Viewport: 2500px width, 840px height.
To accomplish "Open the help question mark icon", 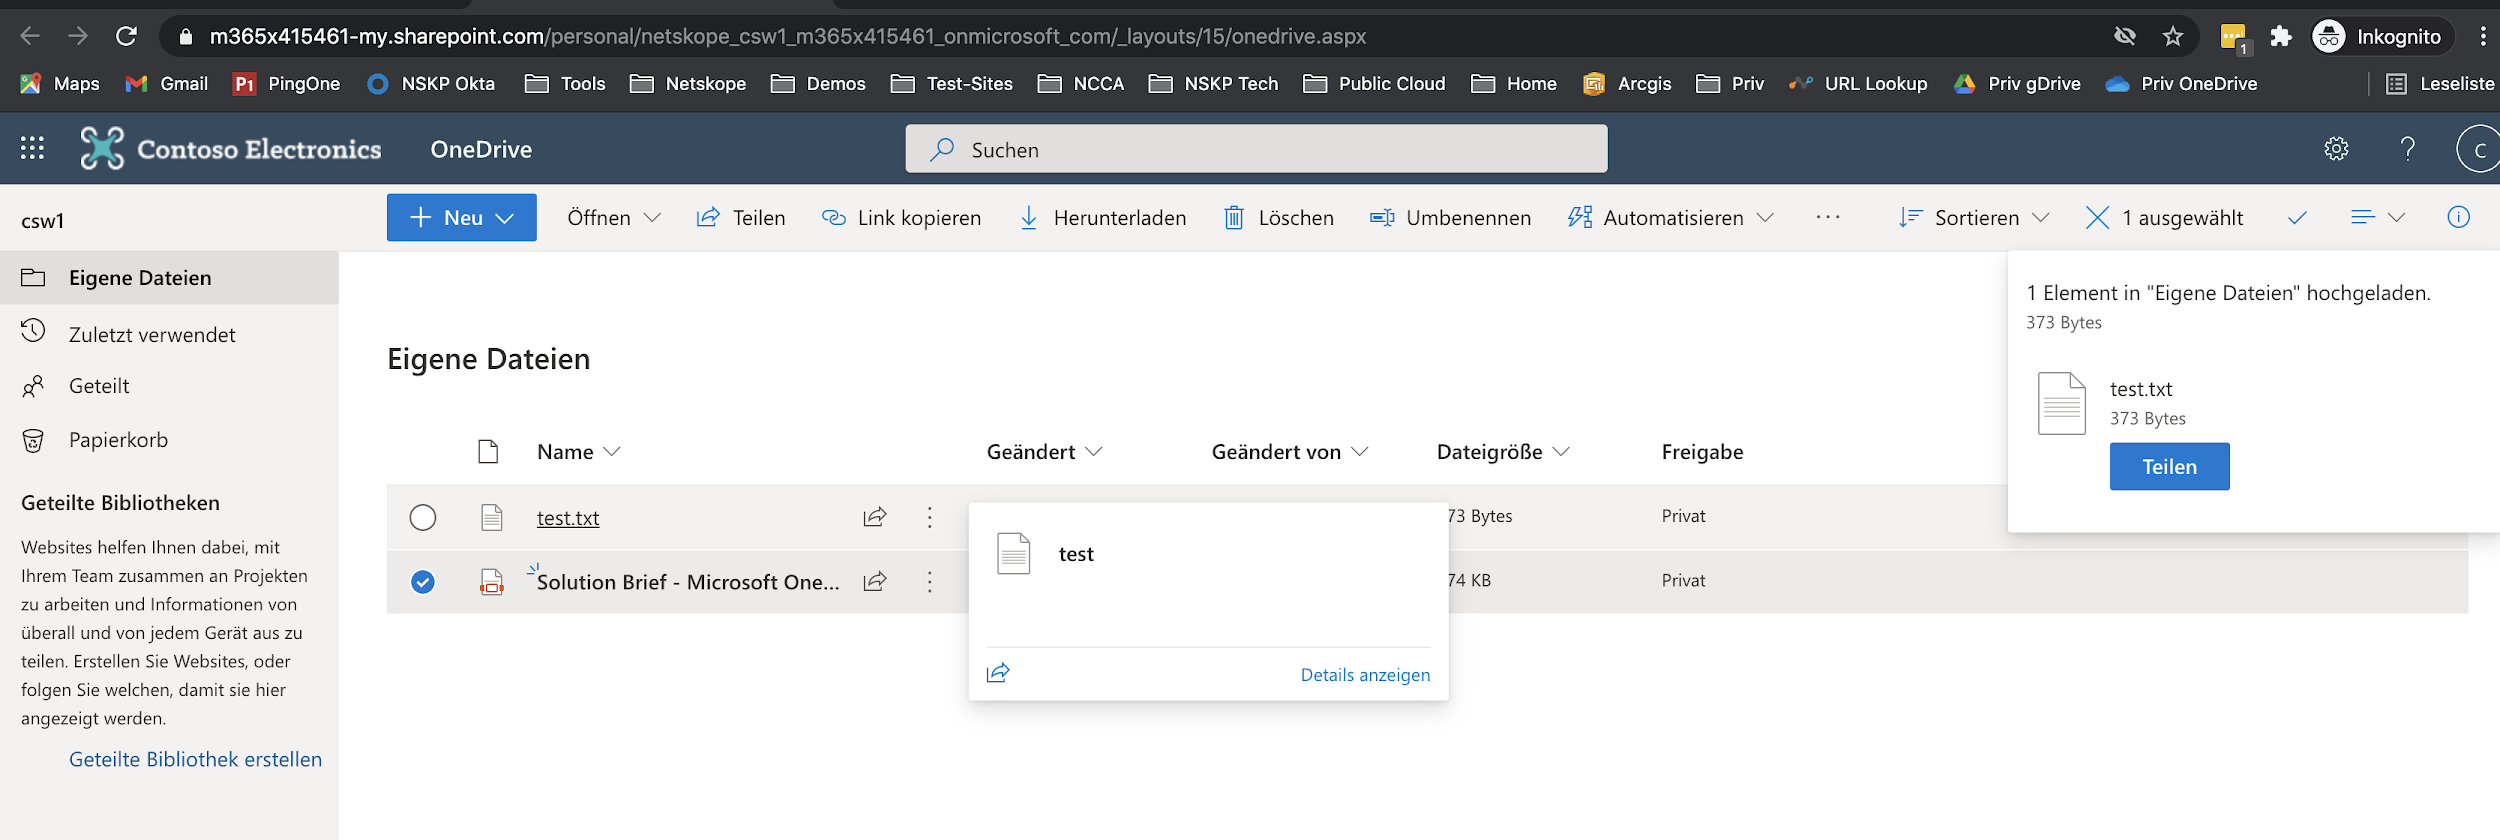I will [x=2408, y=149].
